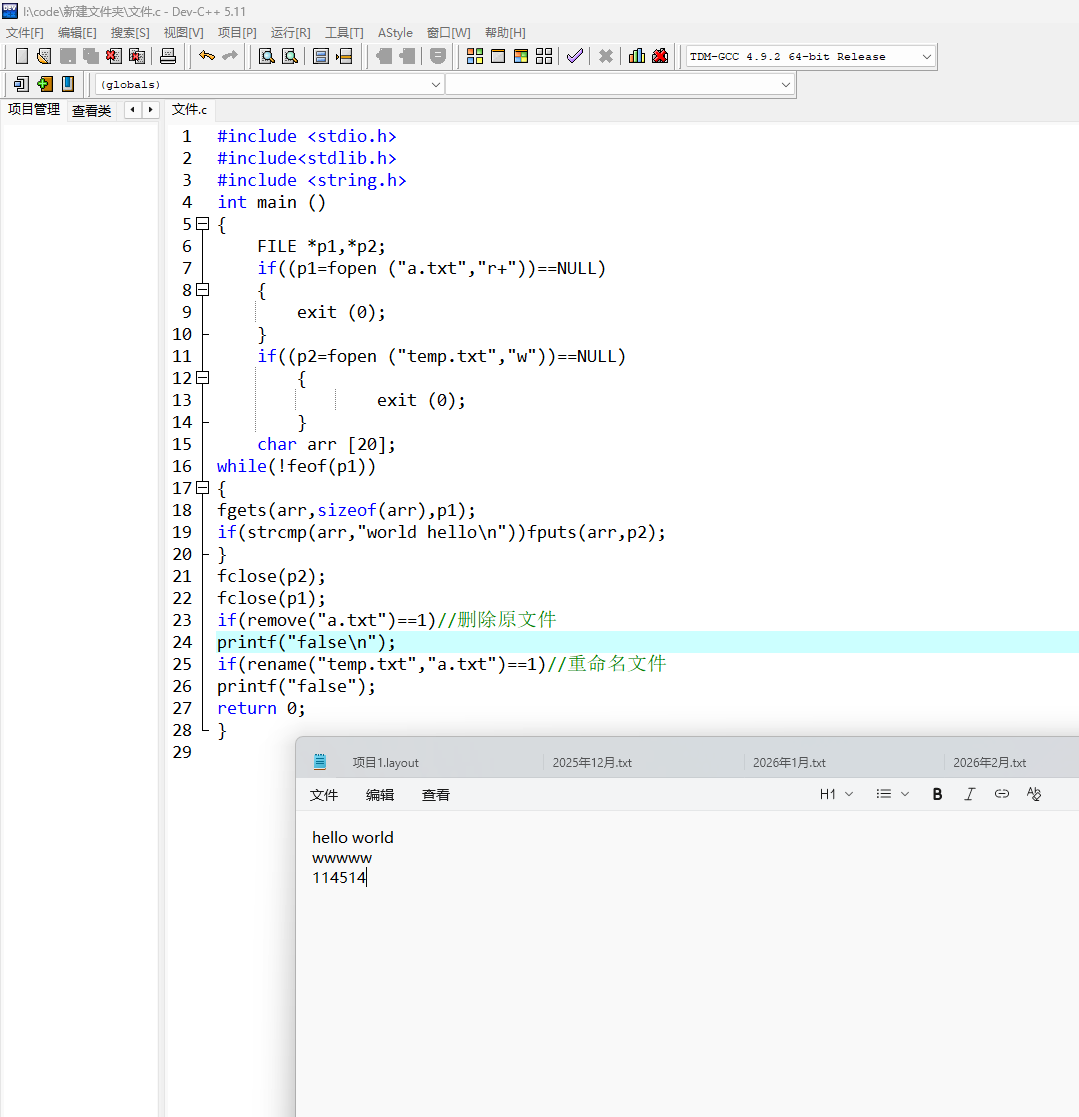Click Delete profiling information icon
Screen dimensions: 1079x1117
(x=660, y=56)
